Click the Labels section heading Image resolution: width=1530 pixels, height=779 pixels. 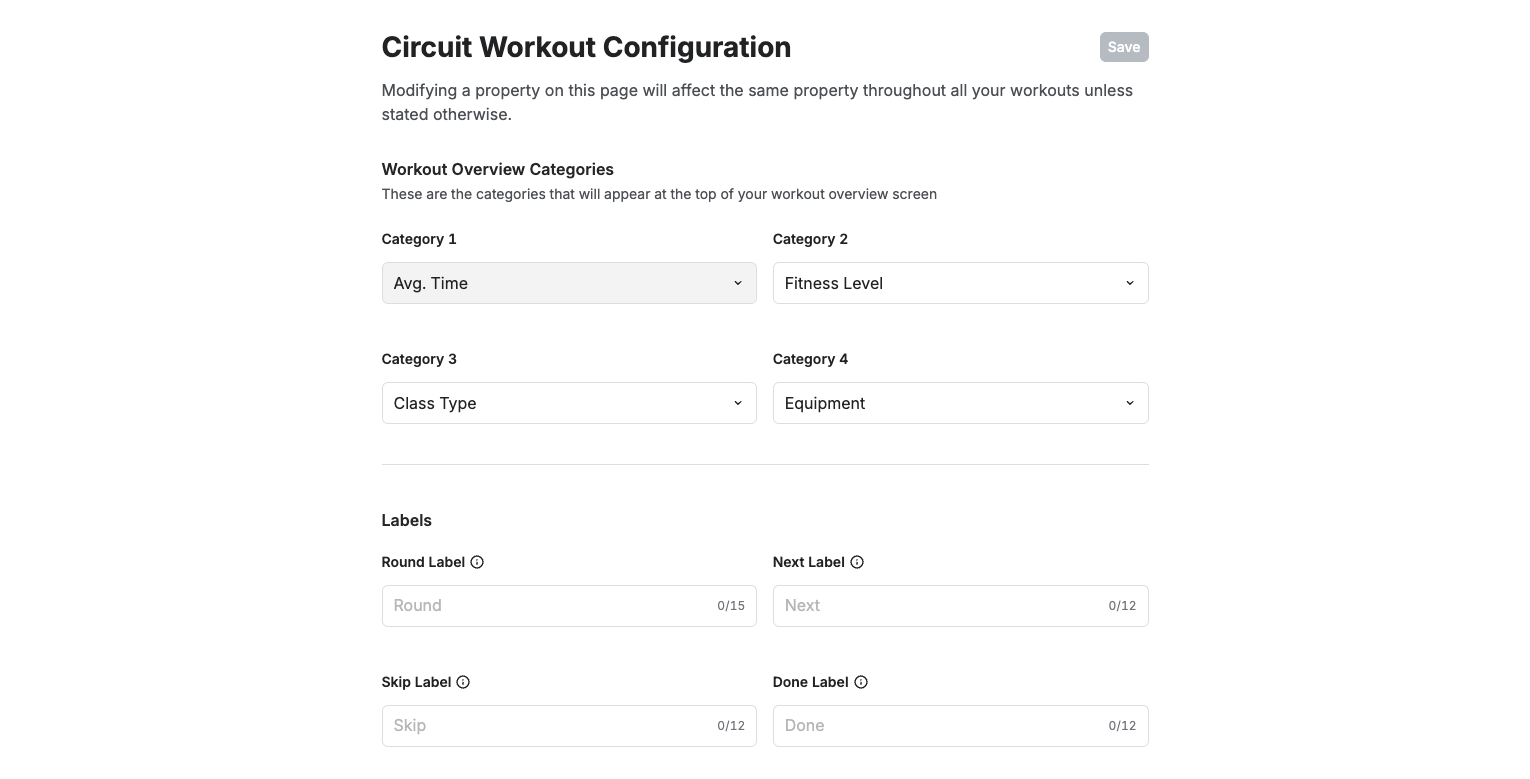point(407,520)
